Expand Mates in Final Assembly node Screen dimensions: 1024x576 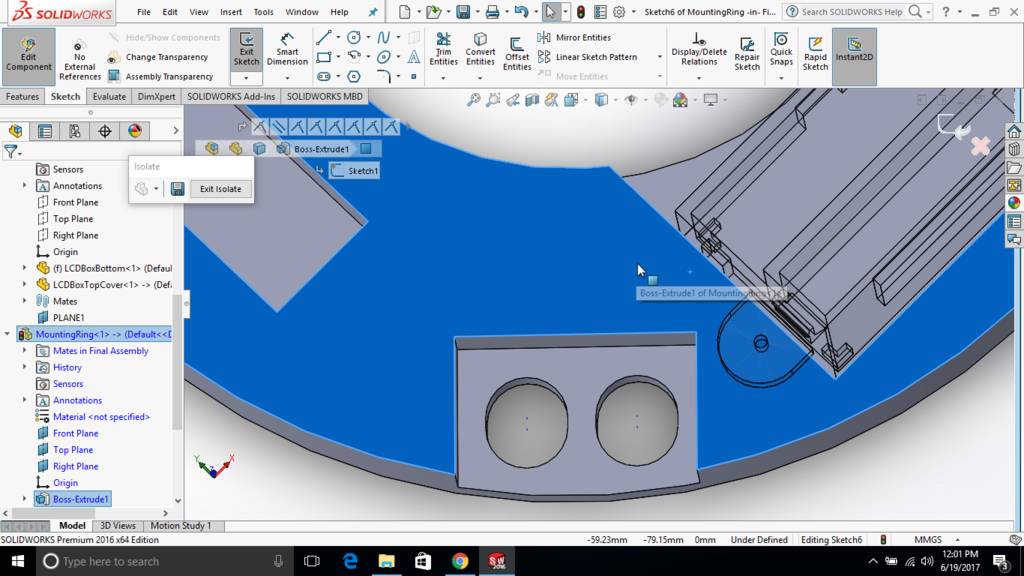[25, 351]
